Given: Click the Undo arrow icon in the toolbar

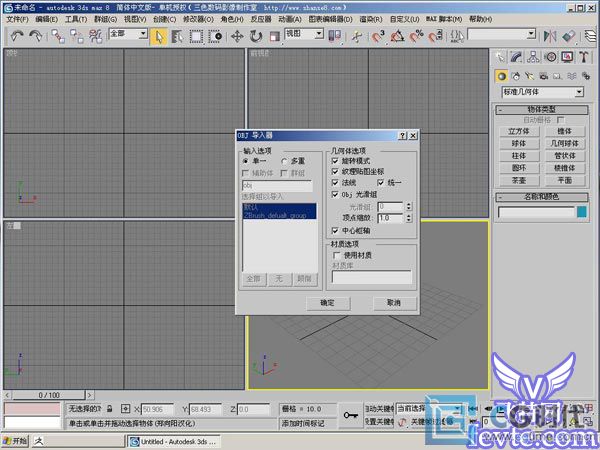Looking at the screenshot, I should (16, 36).
